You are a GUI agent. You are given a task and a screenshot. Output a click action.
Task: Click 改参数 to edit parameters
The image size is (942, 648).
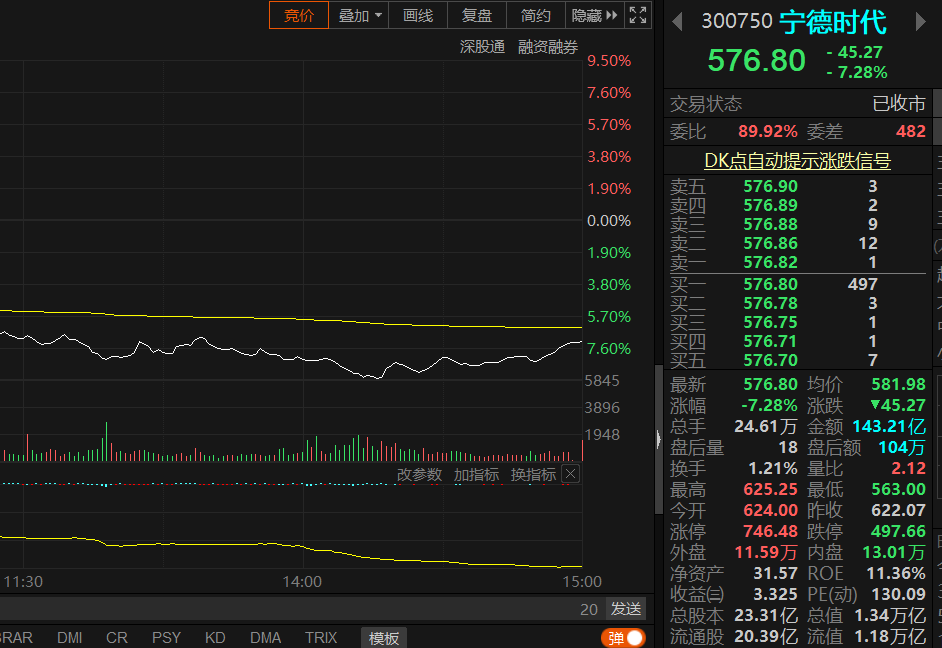[x=419, y=474]
